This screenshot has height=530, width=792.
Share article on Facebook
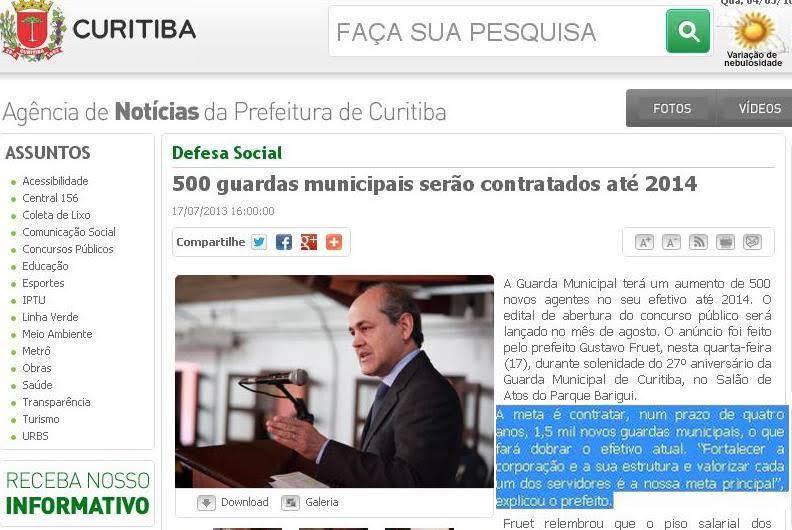(x=284, y=242)
